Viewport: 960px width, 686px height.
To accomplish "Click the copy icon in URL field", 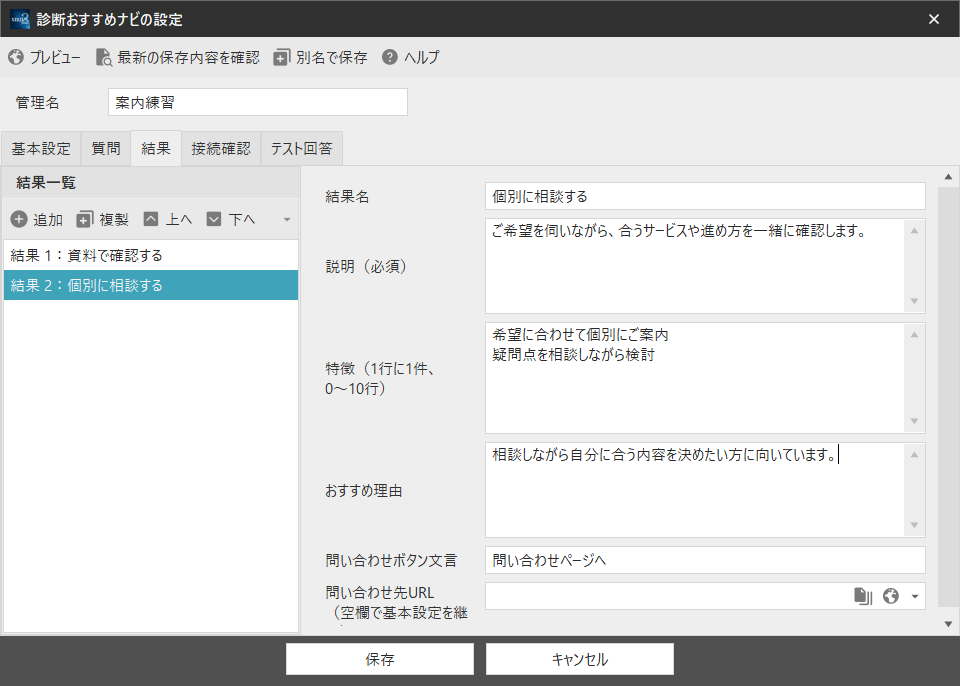I will pyautogui.click(x=863, y=596).
